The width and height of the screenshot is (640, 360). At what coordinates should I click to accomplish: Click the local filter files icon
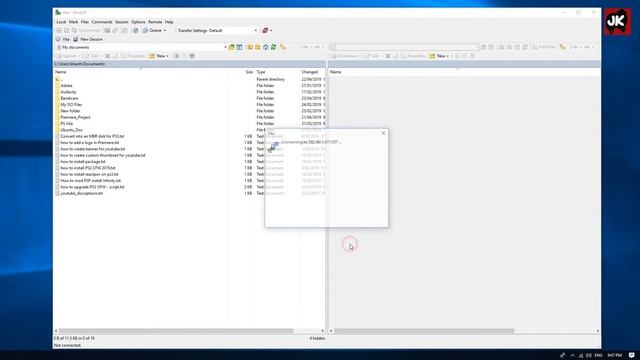239,47
